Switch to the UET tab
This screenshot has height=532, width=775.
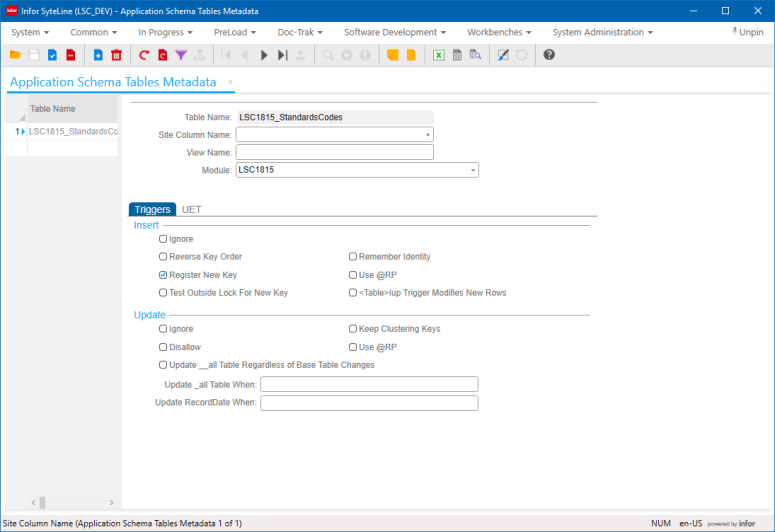coord(191,209)
